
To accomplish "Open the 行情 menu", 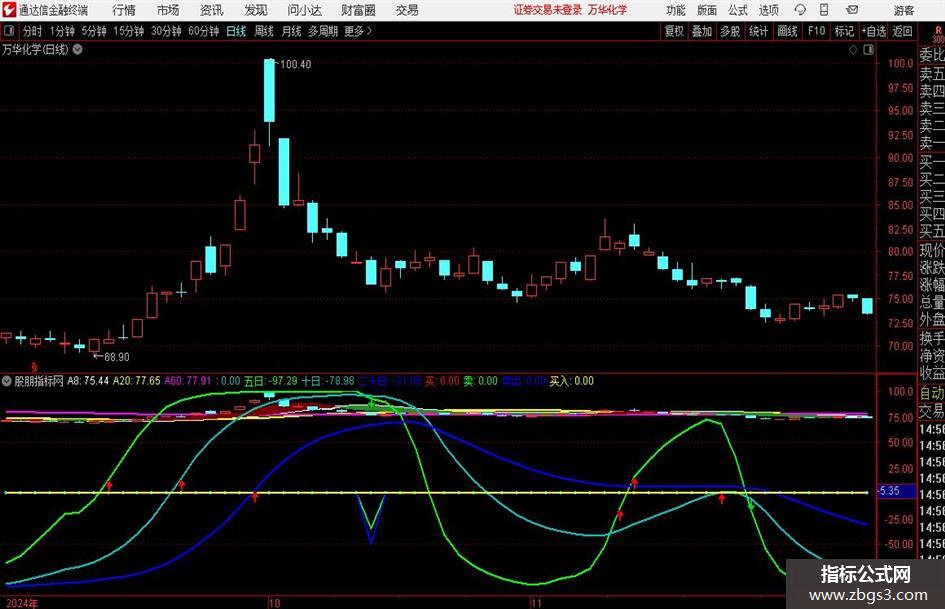I will tap(124, 10).
